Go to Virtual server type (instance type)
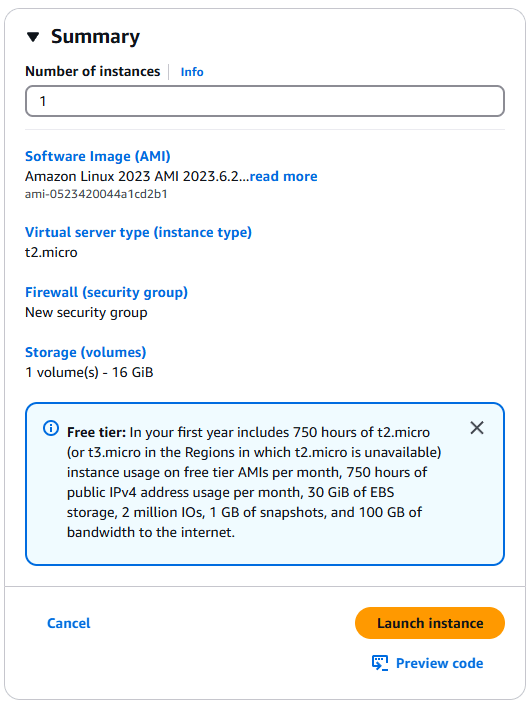Viewport: 530px width, 704px height. (138, 232)
